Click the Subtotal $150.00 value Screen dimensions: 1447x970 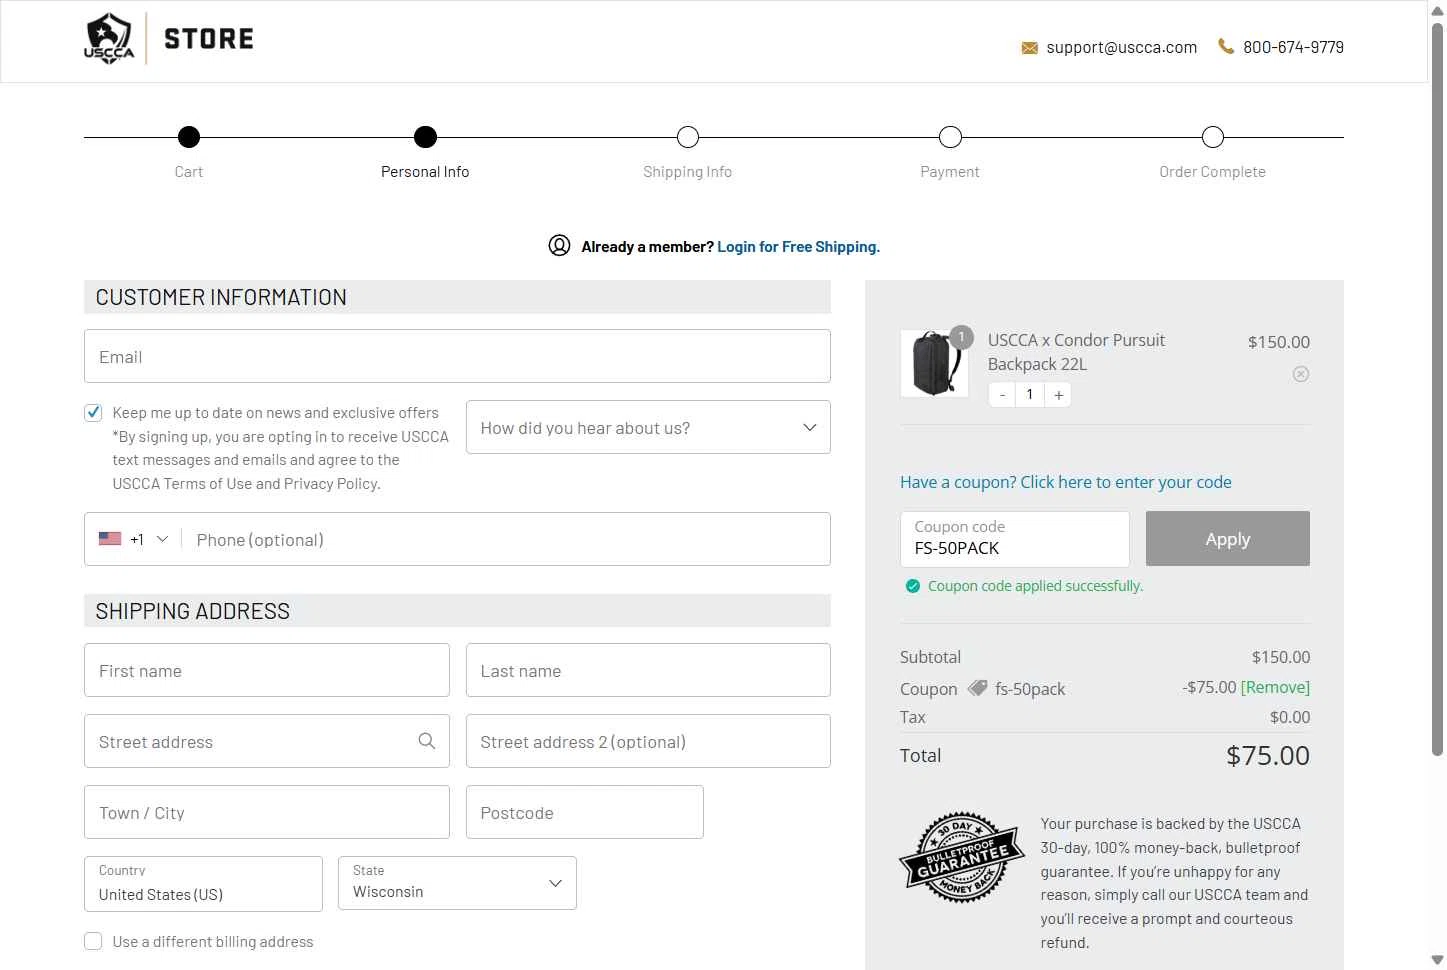[x=1281, y=657]
